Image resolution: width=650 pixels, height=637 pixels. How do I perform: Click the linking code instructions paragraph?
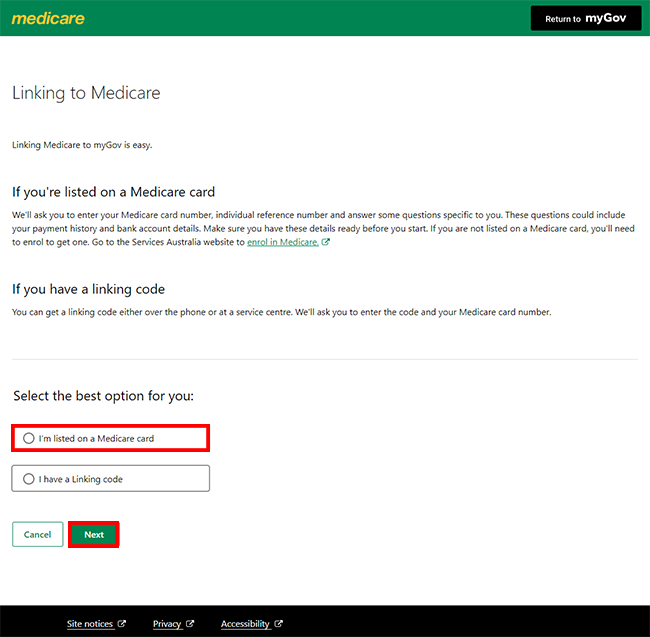[281, 312]
